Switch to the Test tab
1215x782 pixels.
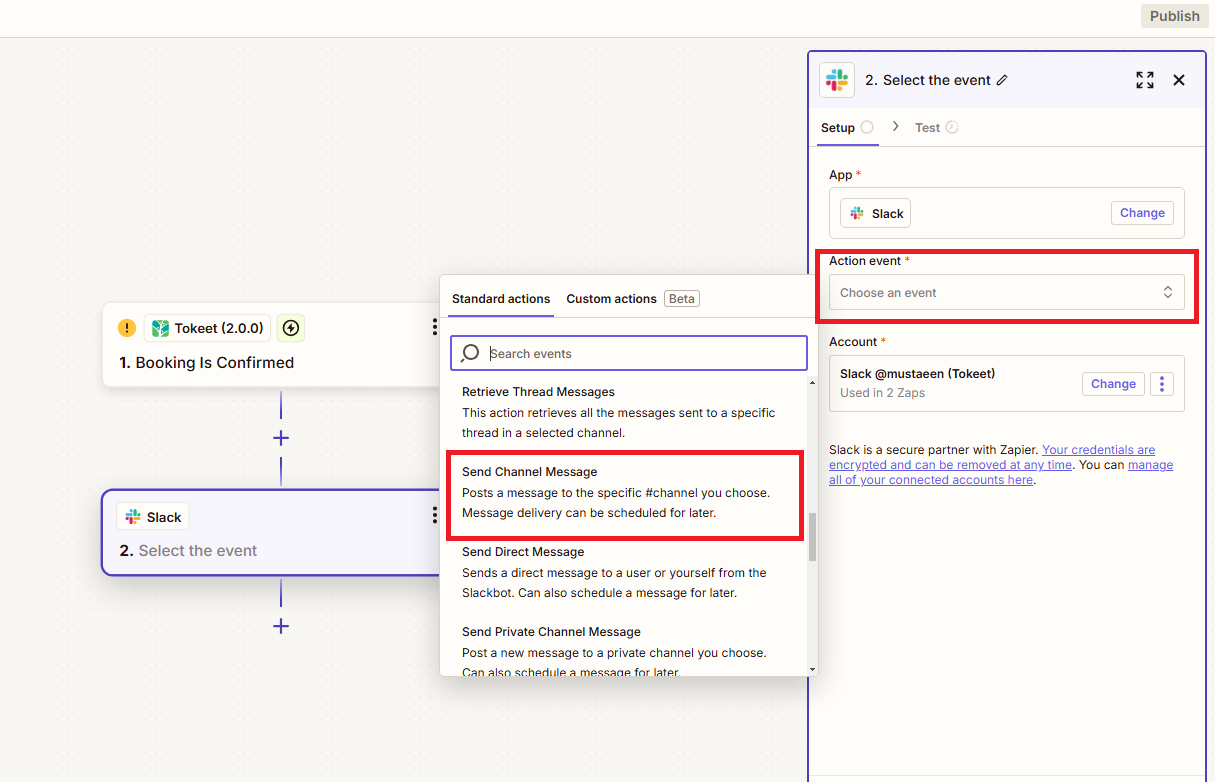[937, 128]
